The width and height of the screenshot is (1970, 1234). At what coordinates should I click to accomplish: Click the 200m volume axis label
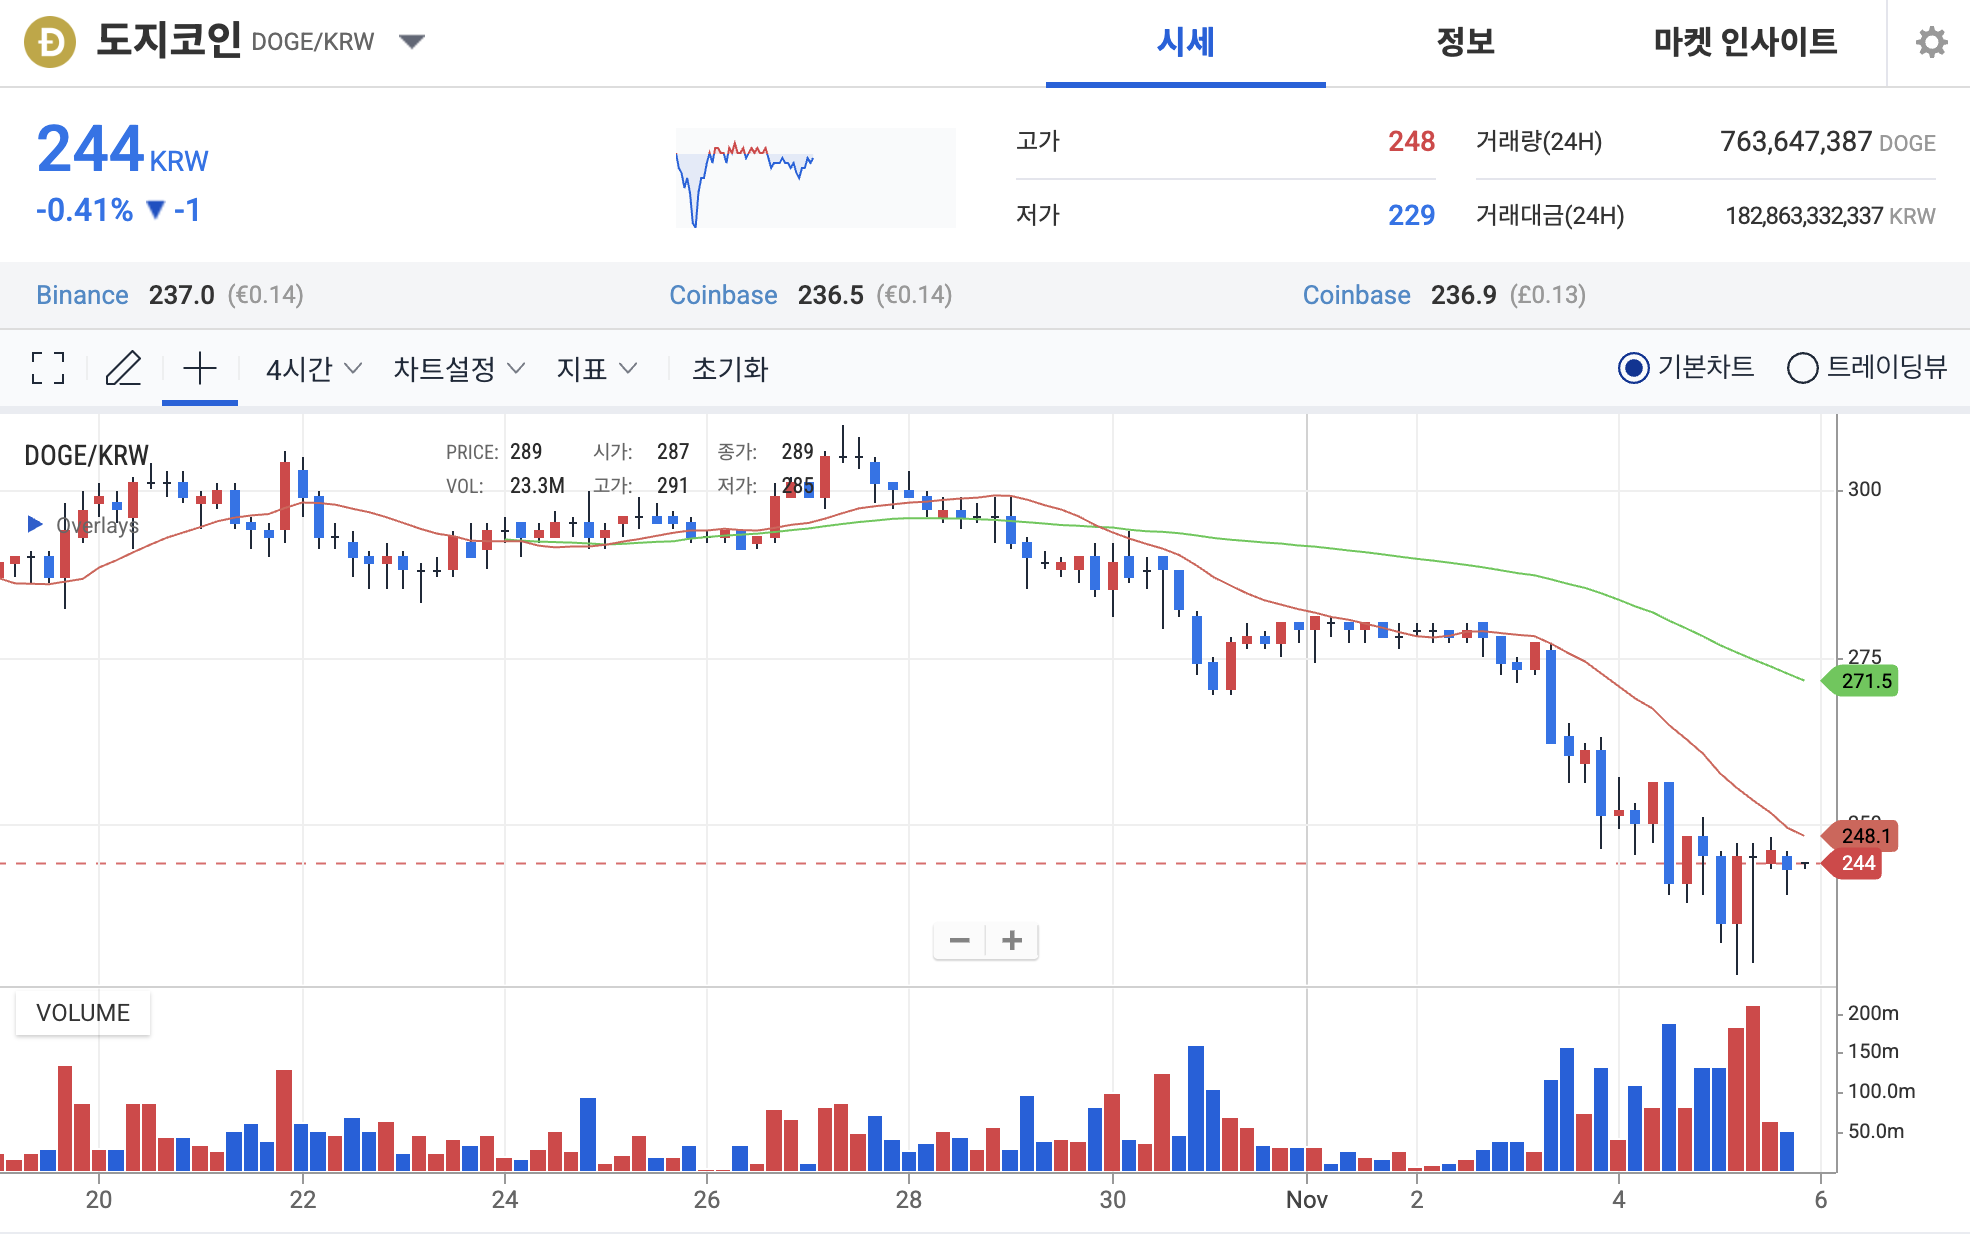pyautogui.click(x=1873, y=1013)
